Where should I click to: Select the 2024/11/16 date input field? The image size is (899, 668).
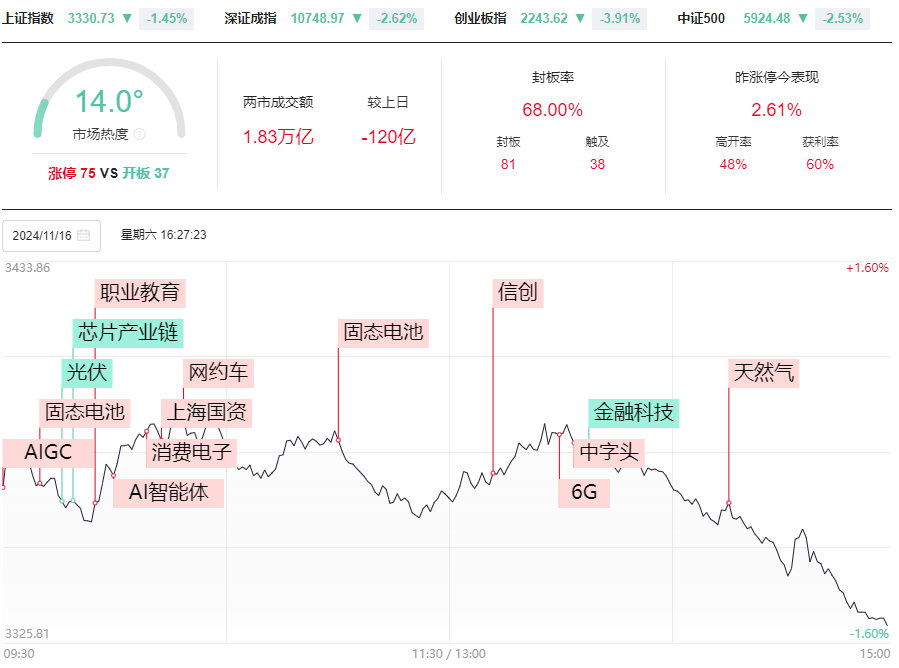click(52, 236)
